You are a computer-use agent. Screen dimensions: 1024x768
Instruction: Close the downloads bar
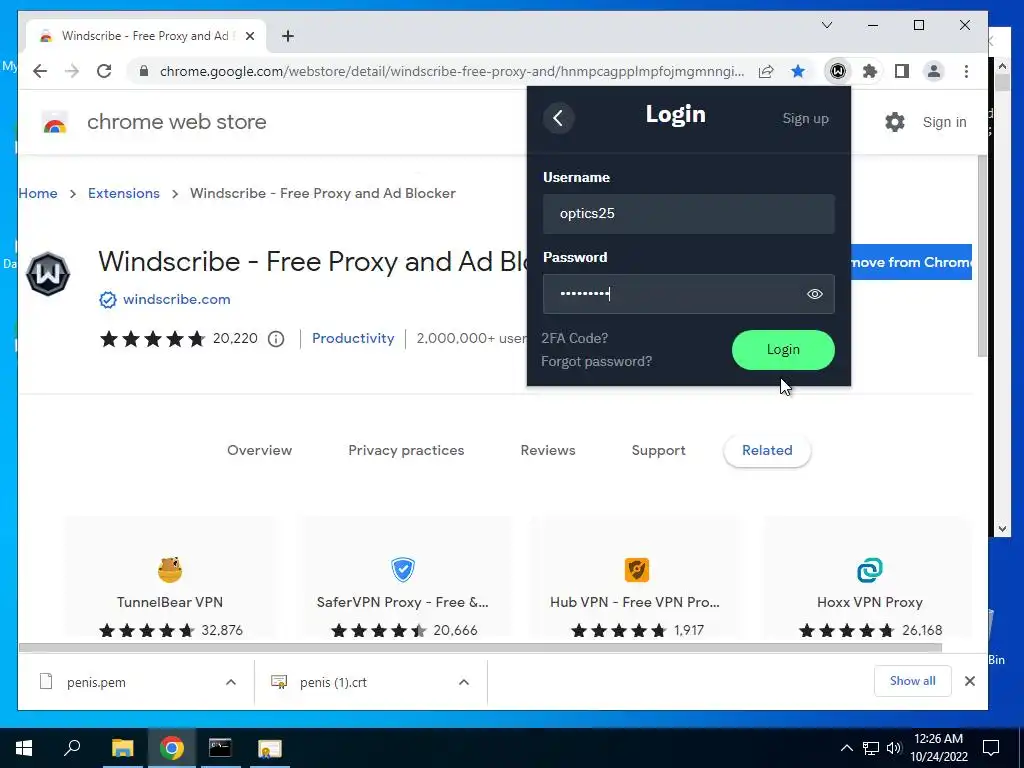coord(970,681)
